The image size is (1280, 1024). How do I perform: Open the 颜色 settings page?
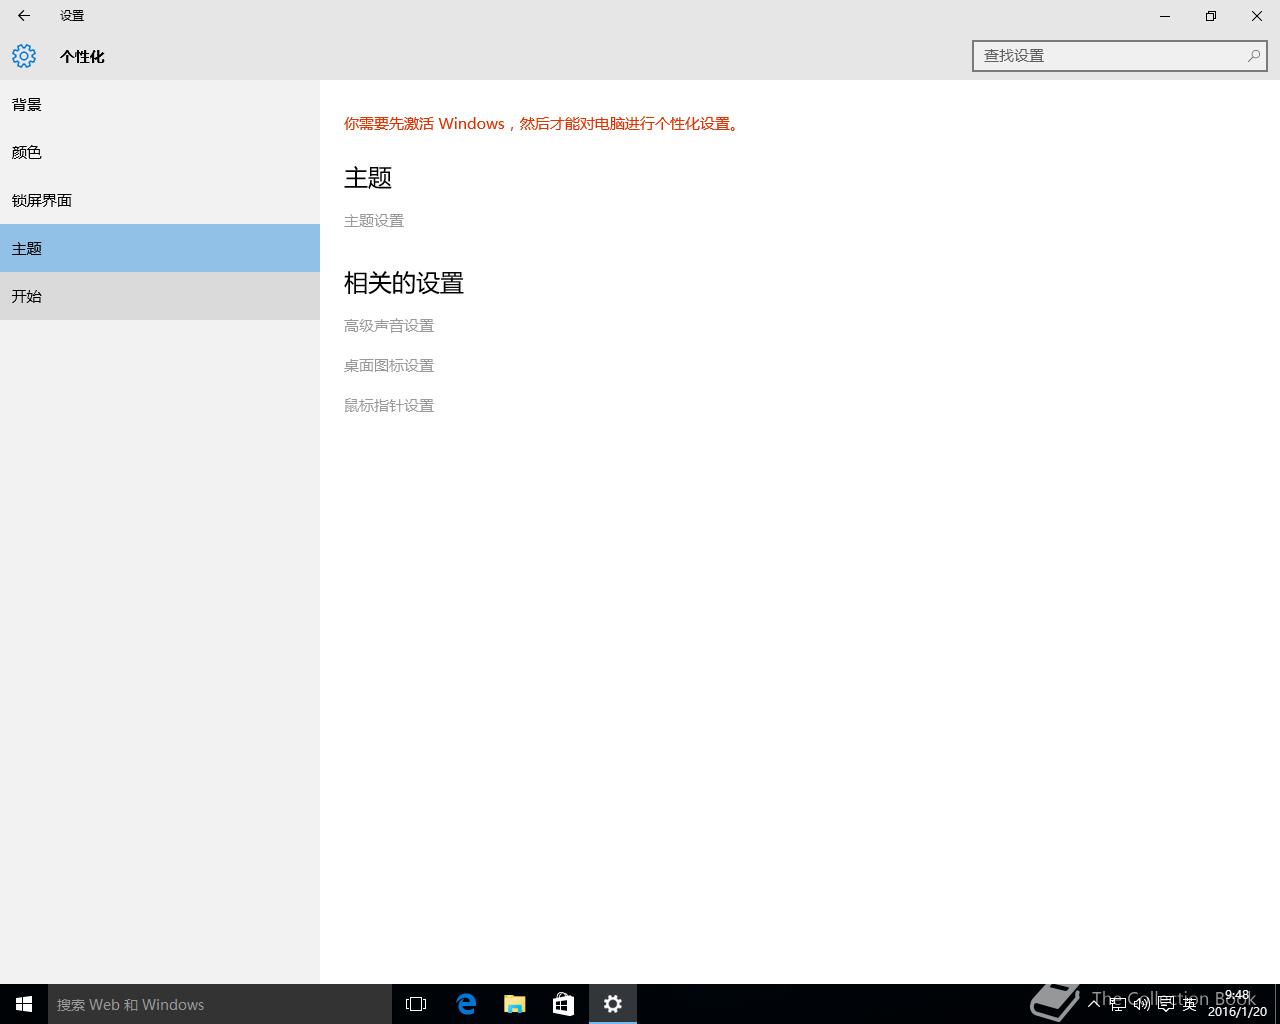(x=160, y=152)
